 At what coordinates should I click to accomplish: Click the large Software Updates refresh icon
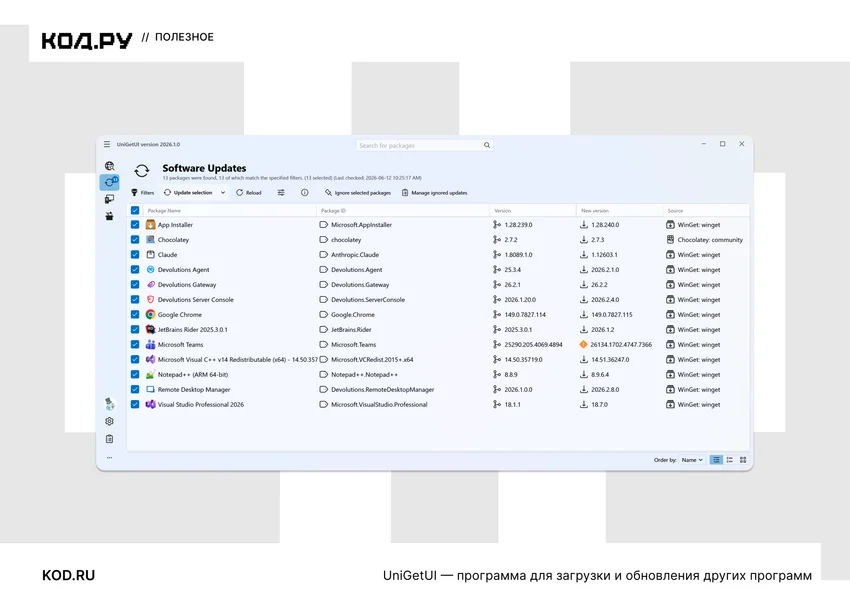(142, 171)
